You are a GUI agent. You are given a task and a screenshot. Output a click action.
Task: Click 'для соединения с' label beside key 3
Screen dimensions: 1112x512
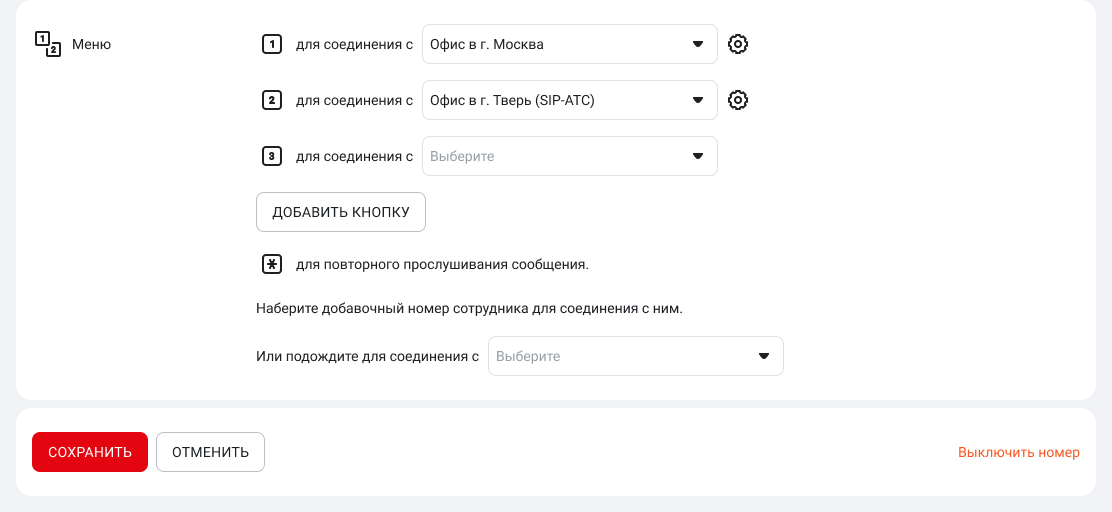coord(354,156)
